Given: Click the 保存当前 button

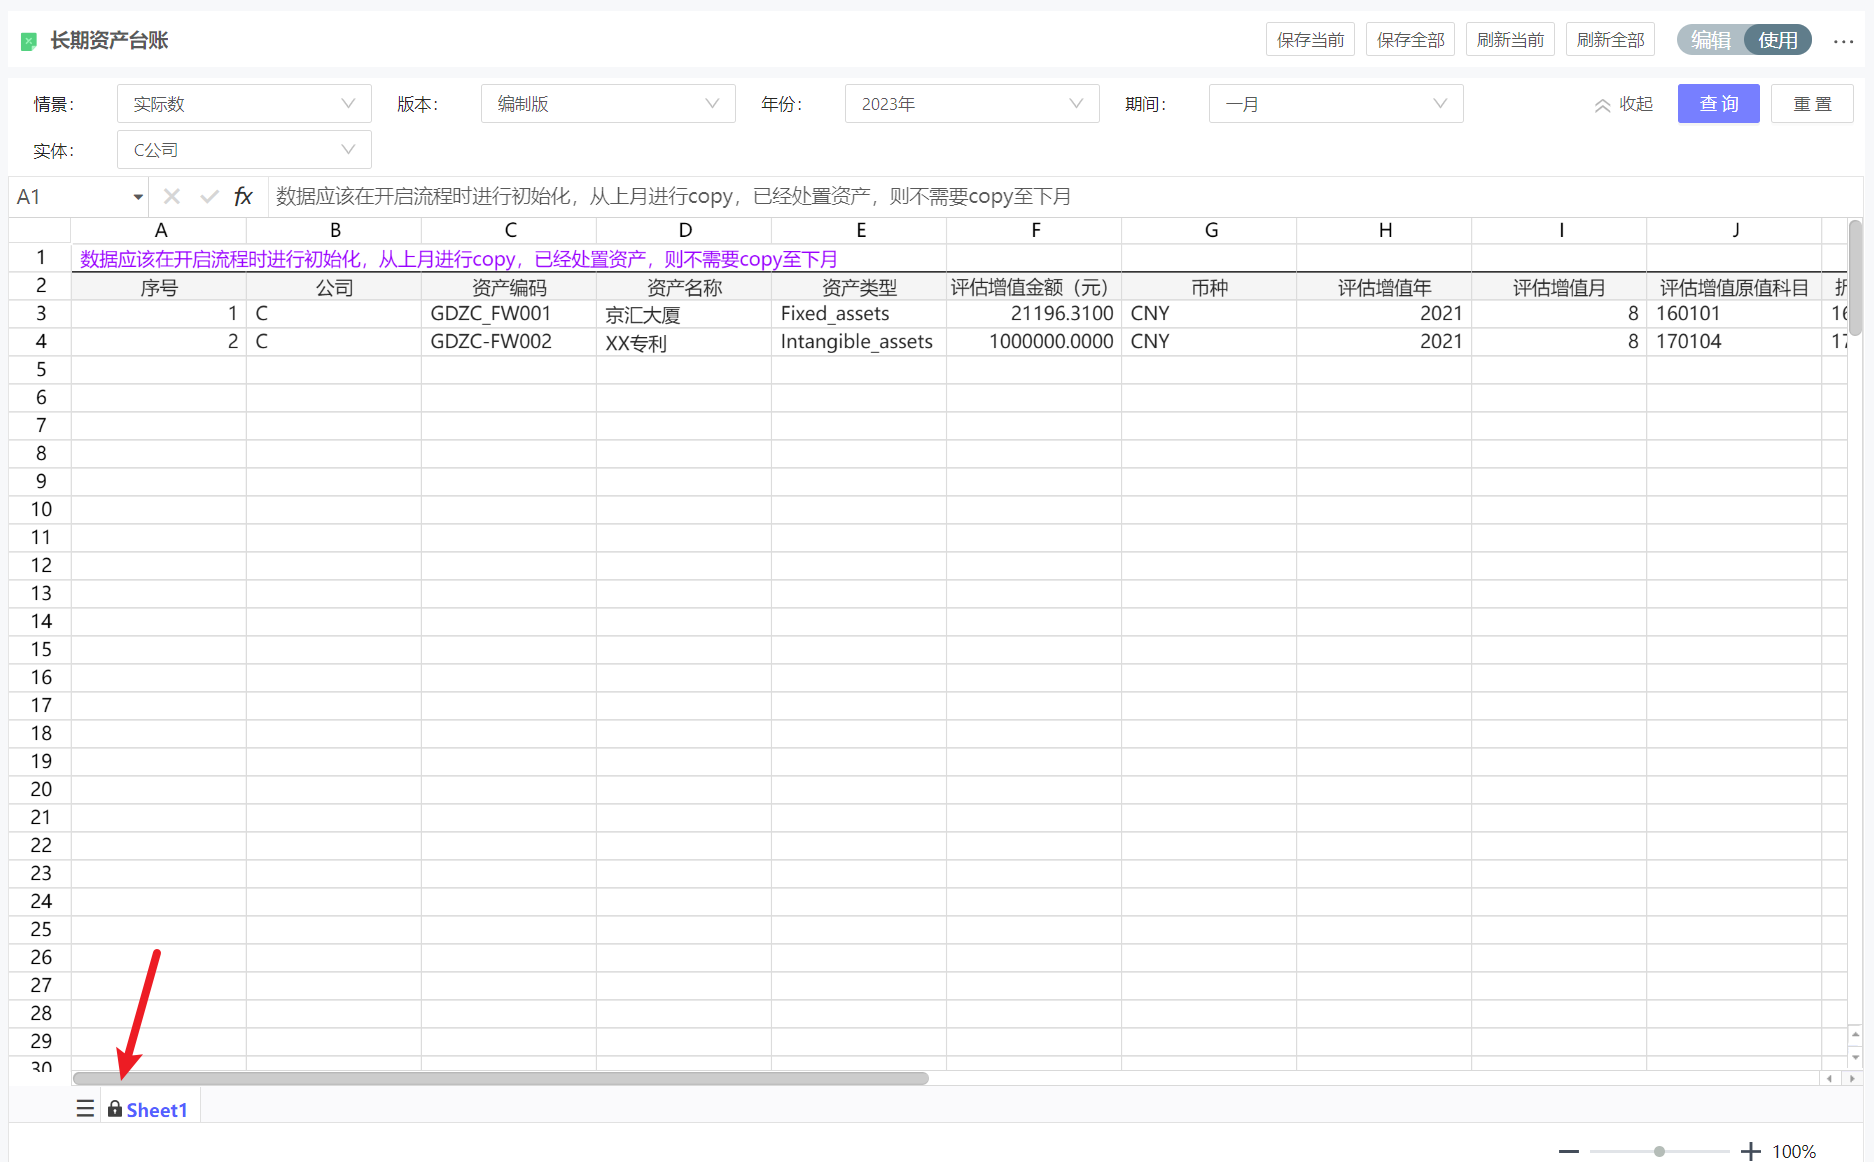Looking at the screenshot, I should [1310, 40].
